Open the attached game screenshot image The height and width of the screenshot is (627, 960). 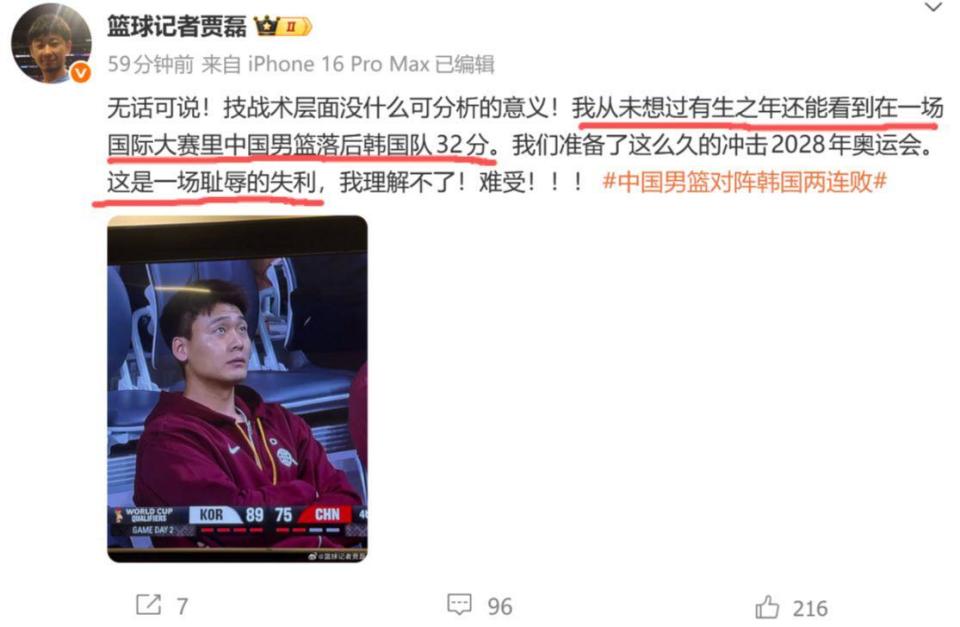click(x=238, y=388)
